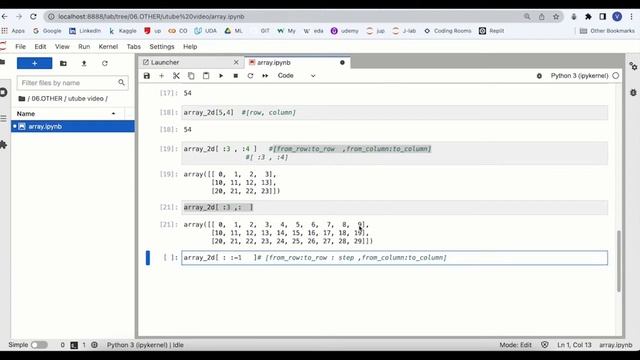Open the running terminals and kernels sidebar icon
Image resolution: width=640 pixels, height=360 pixels.
pos(3,92)
